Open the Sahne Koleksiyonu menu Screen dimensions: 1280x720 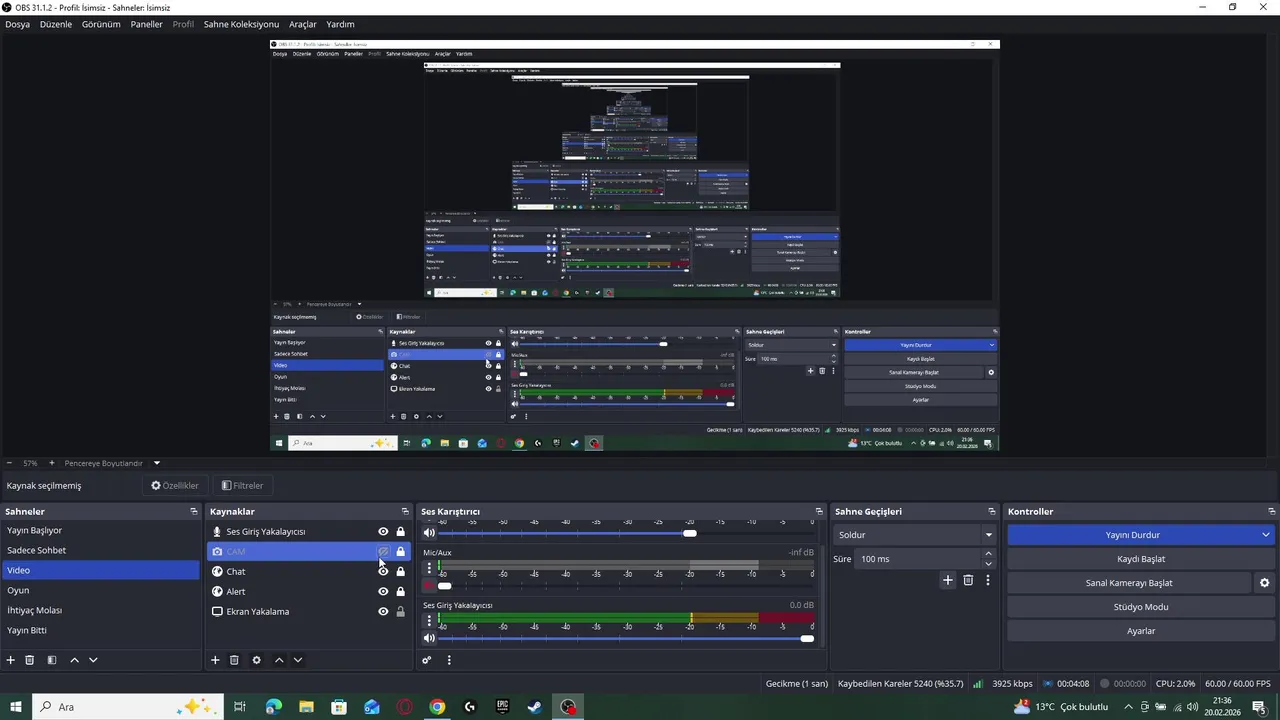tap(241, 24)
